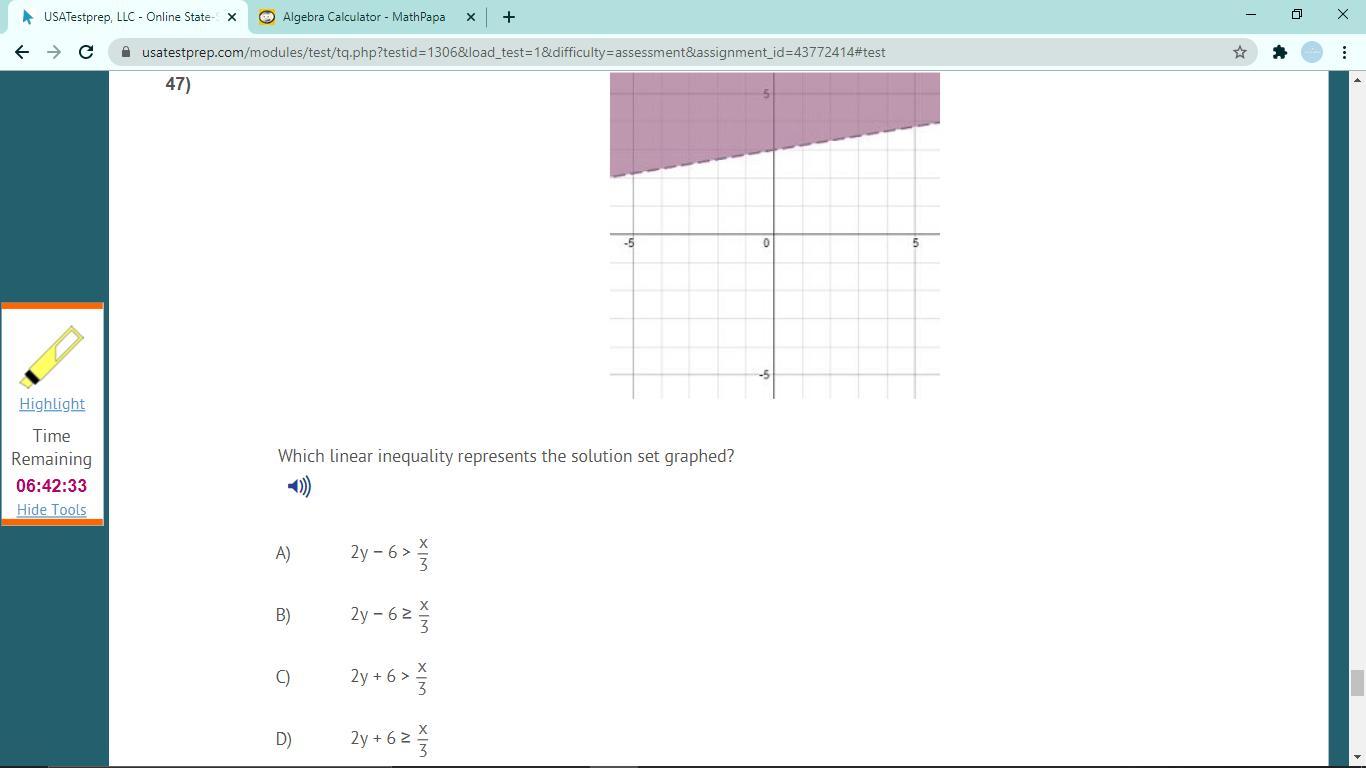Open a new browser tab
The width and height of the screenshot is (1366, 768).
point(508,17)
